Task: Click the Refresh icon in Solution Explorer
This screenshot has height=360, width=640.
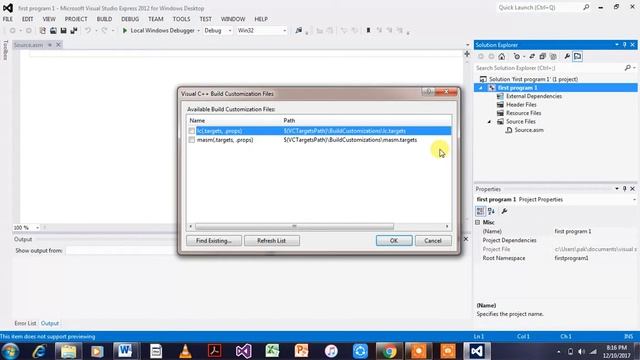Action: (x=532, y=57)
